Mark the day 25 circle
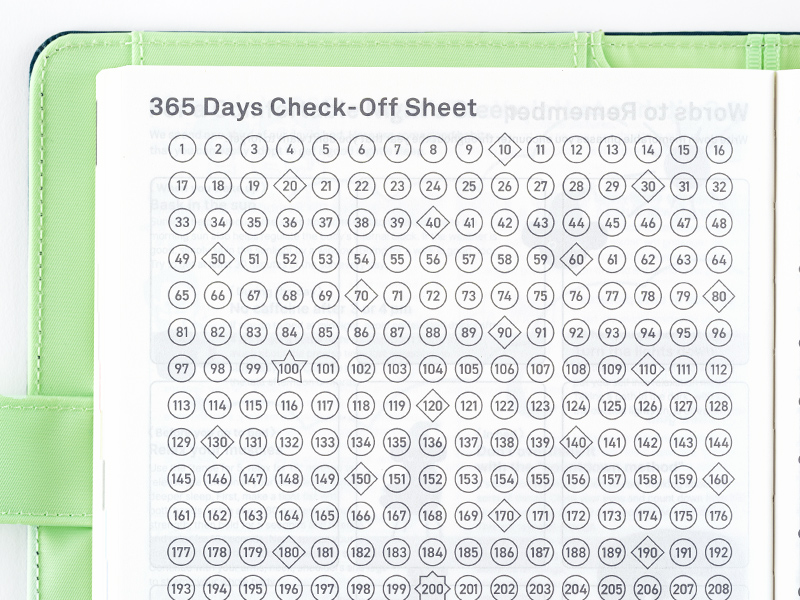This screenshot has height=600, width=800. pyautogui.click(x=469, y=186)
